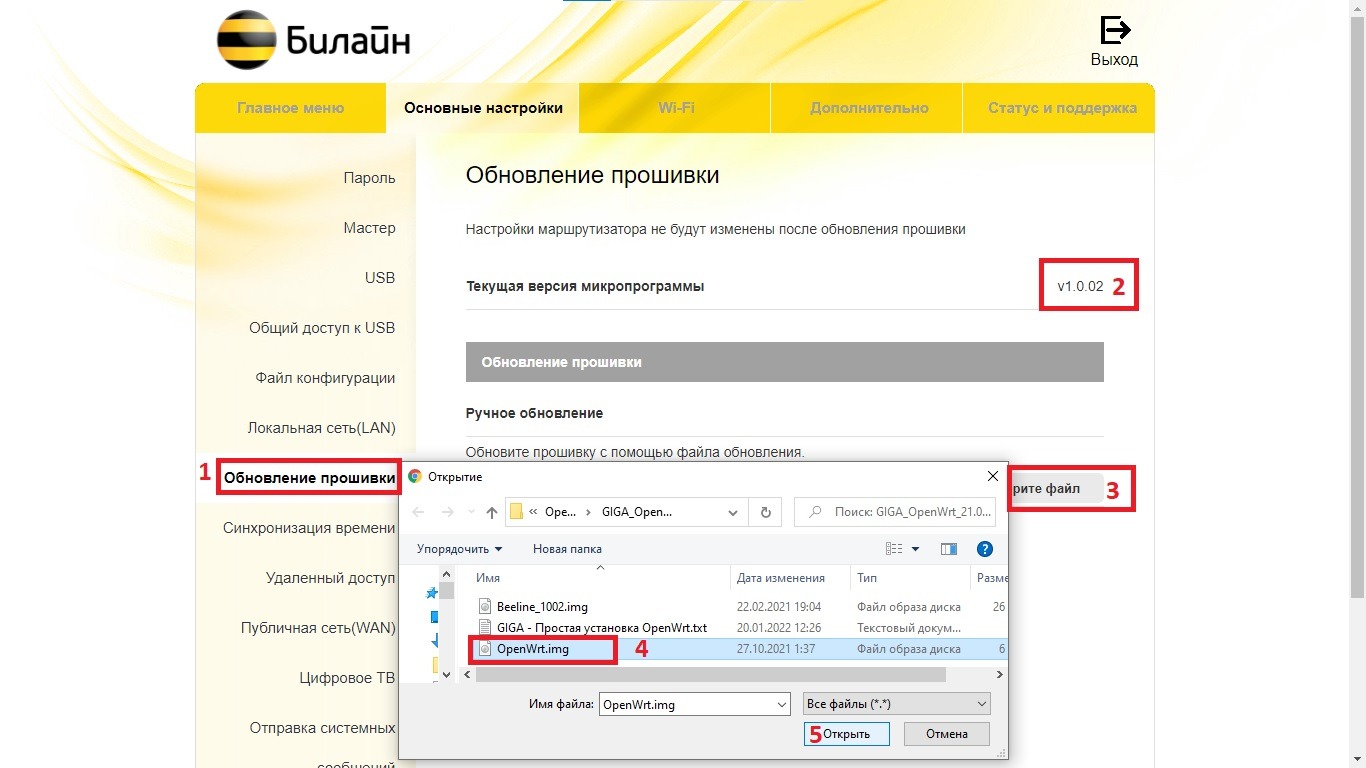Open Синхронизация времени in the sidebar

309,528
